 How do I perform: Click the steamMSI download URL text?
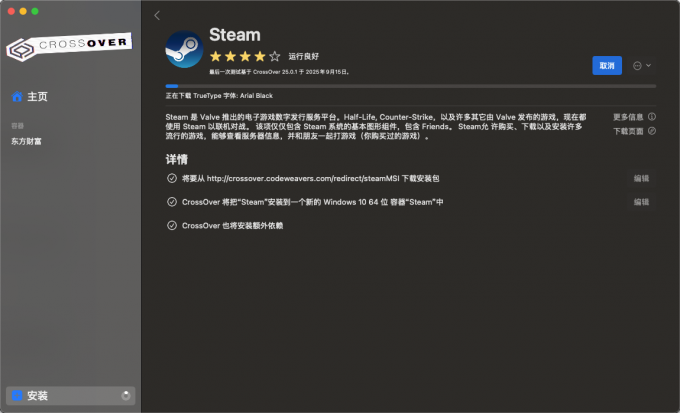pyautogui.click(x=303, y=178)
